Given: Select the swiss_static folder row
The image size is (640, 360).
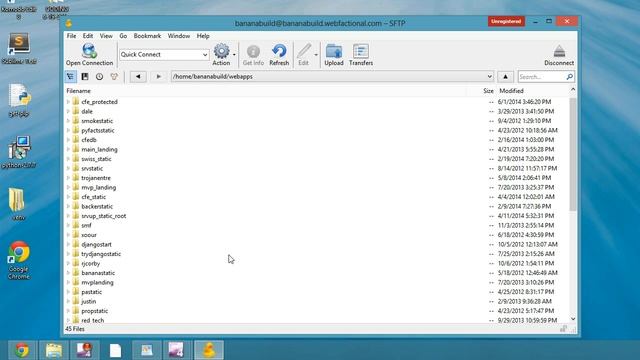Looking at the screenshot, I should (x=318, y=159).
